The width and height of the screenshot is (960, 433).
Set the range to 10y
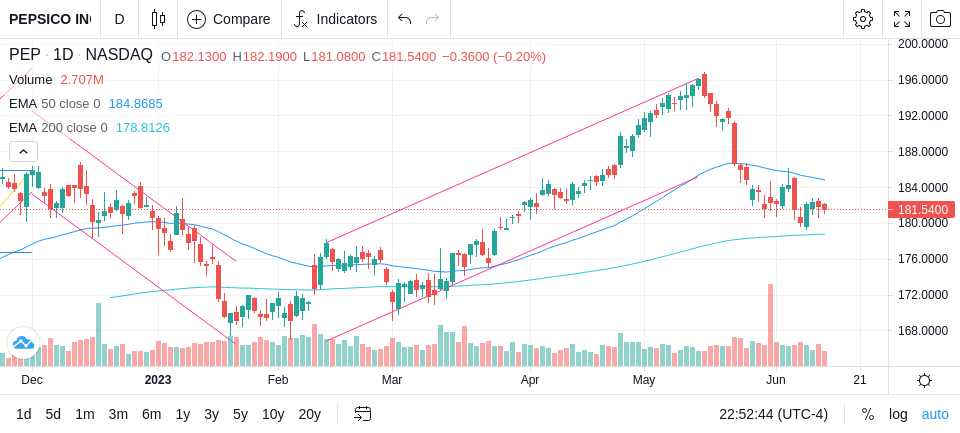pos(272,414)
